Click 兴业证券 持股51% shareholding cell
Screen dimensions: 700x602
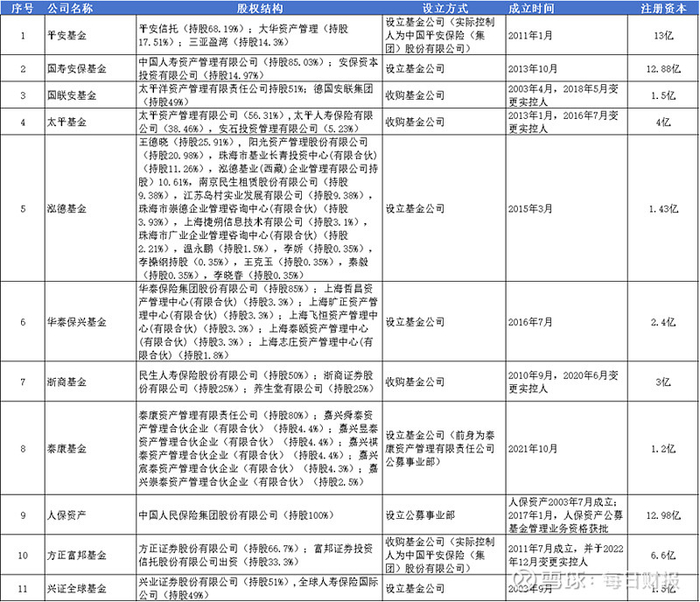pyautogui.click(x=259, y=588)
